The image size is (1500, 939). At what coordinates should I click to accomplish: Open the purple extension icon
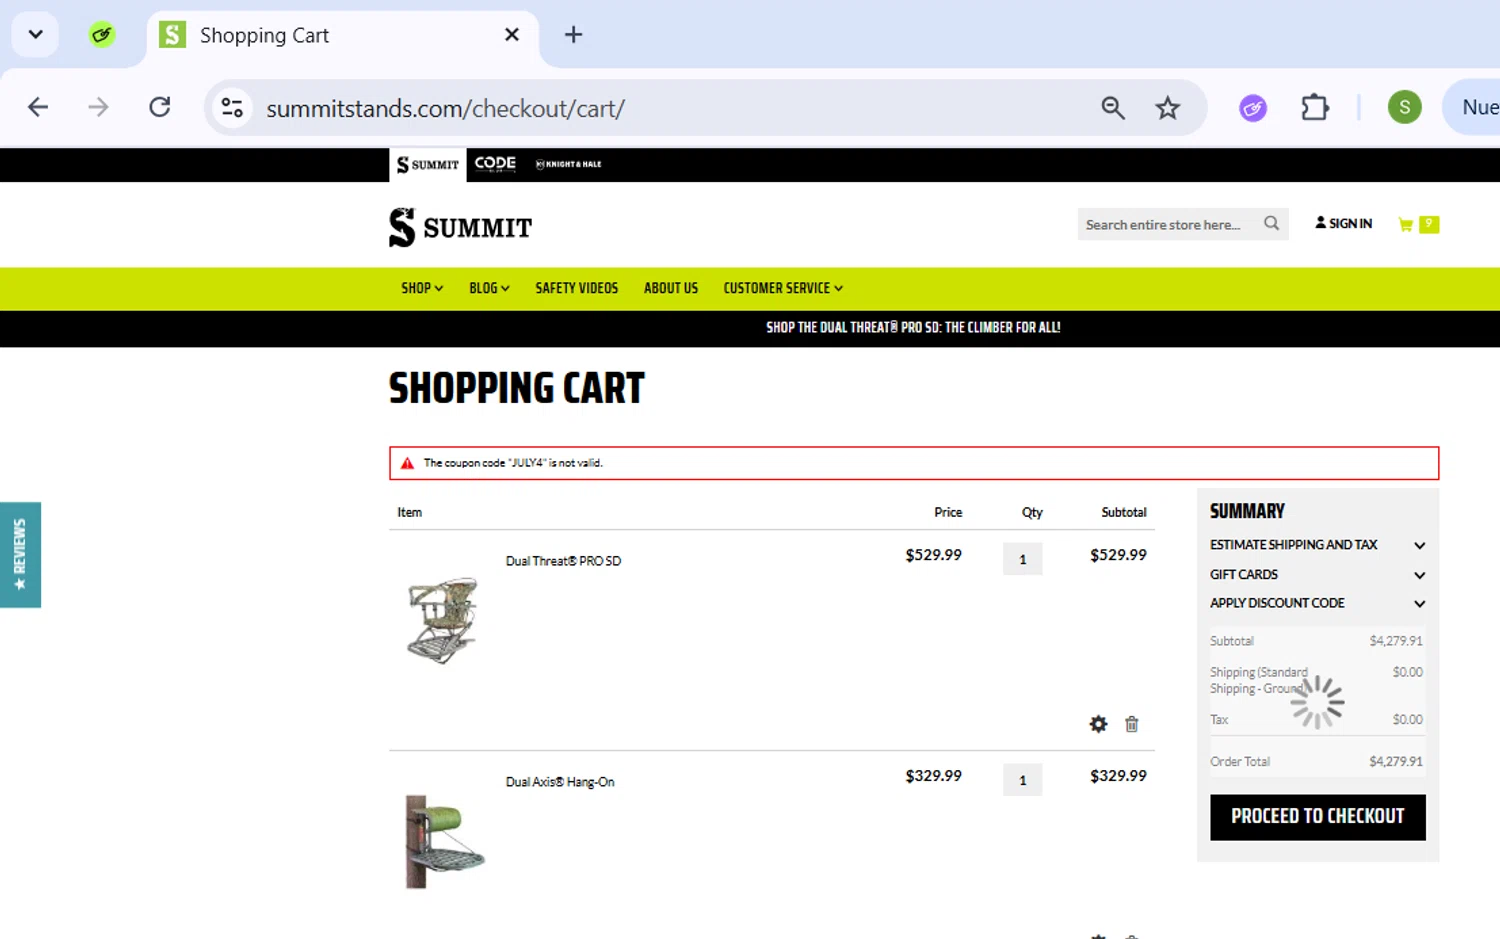click(1253, 107)
